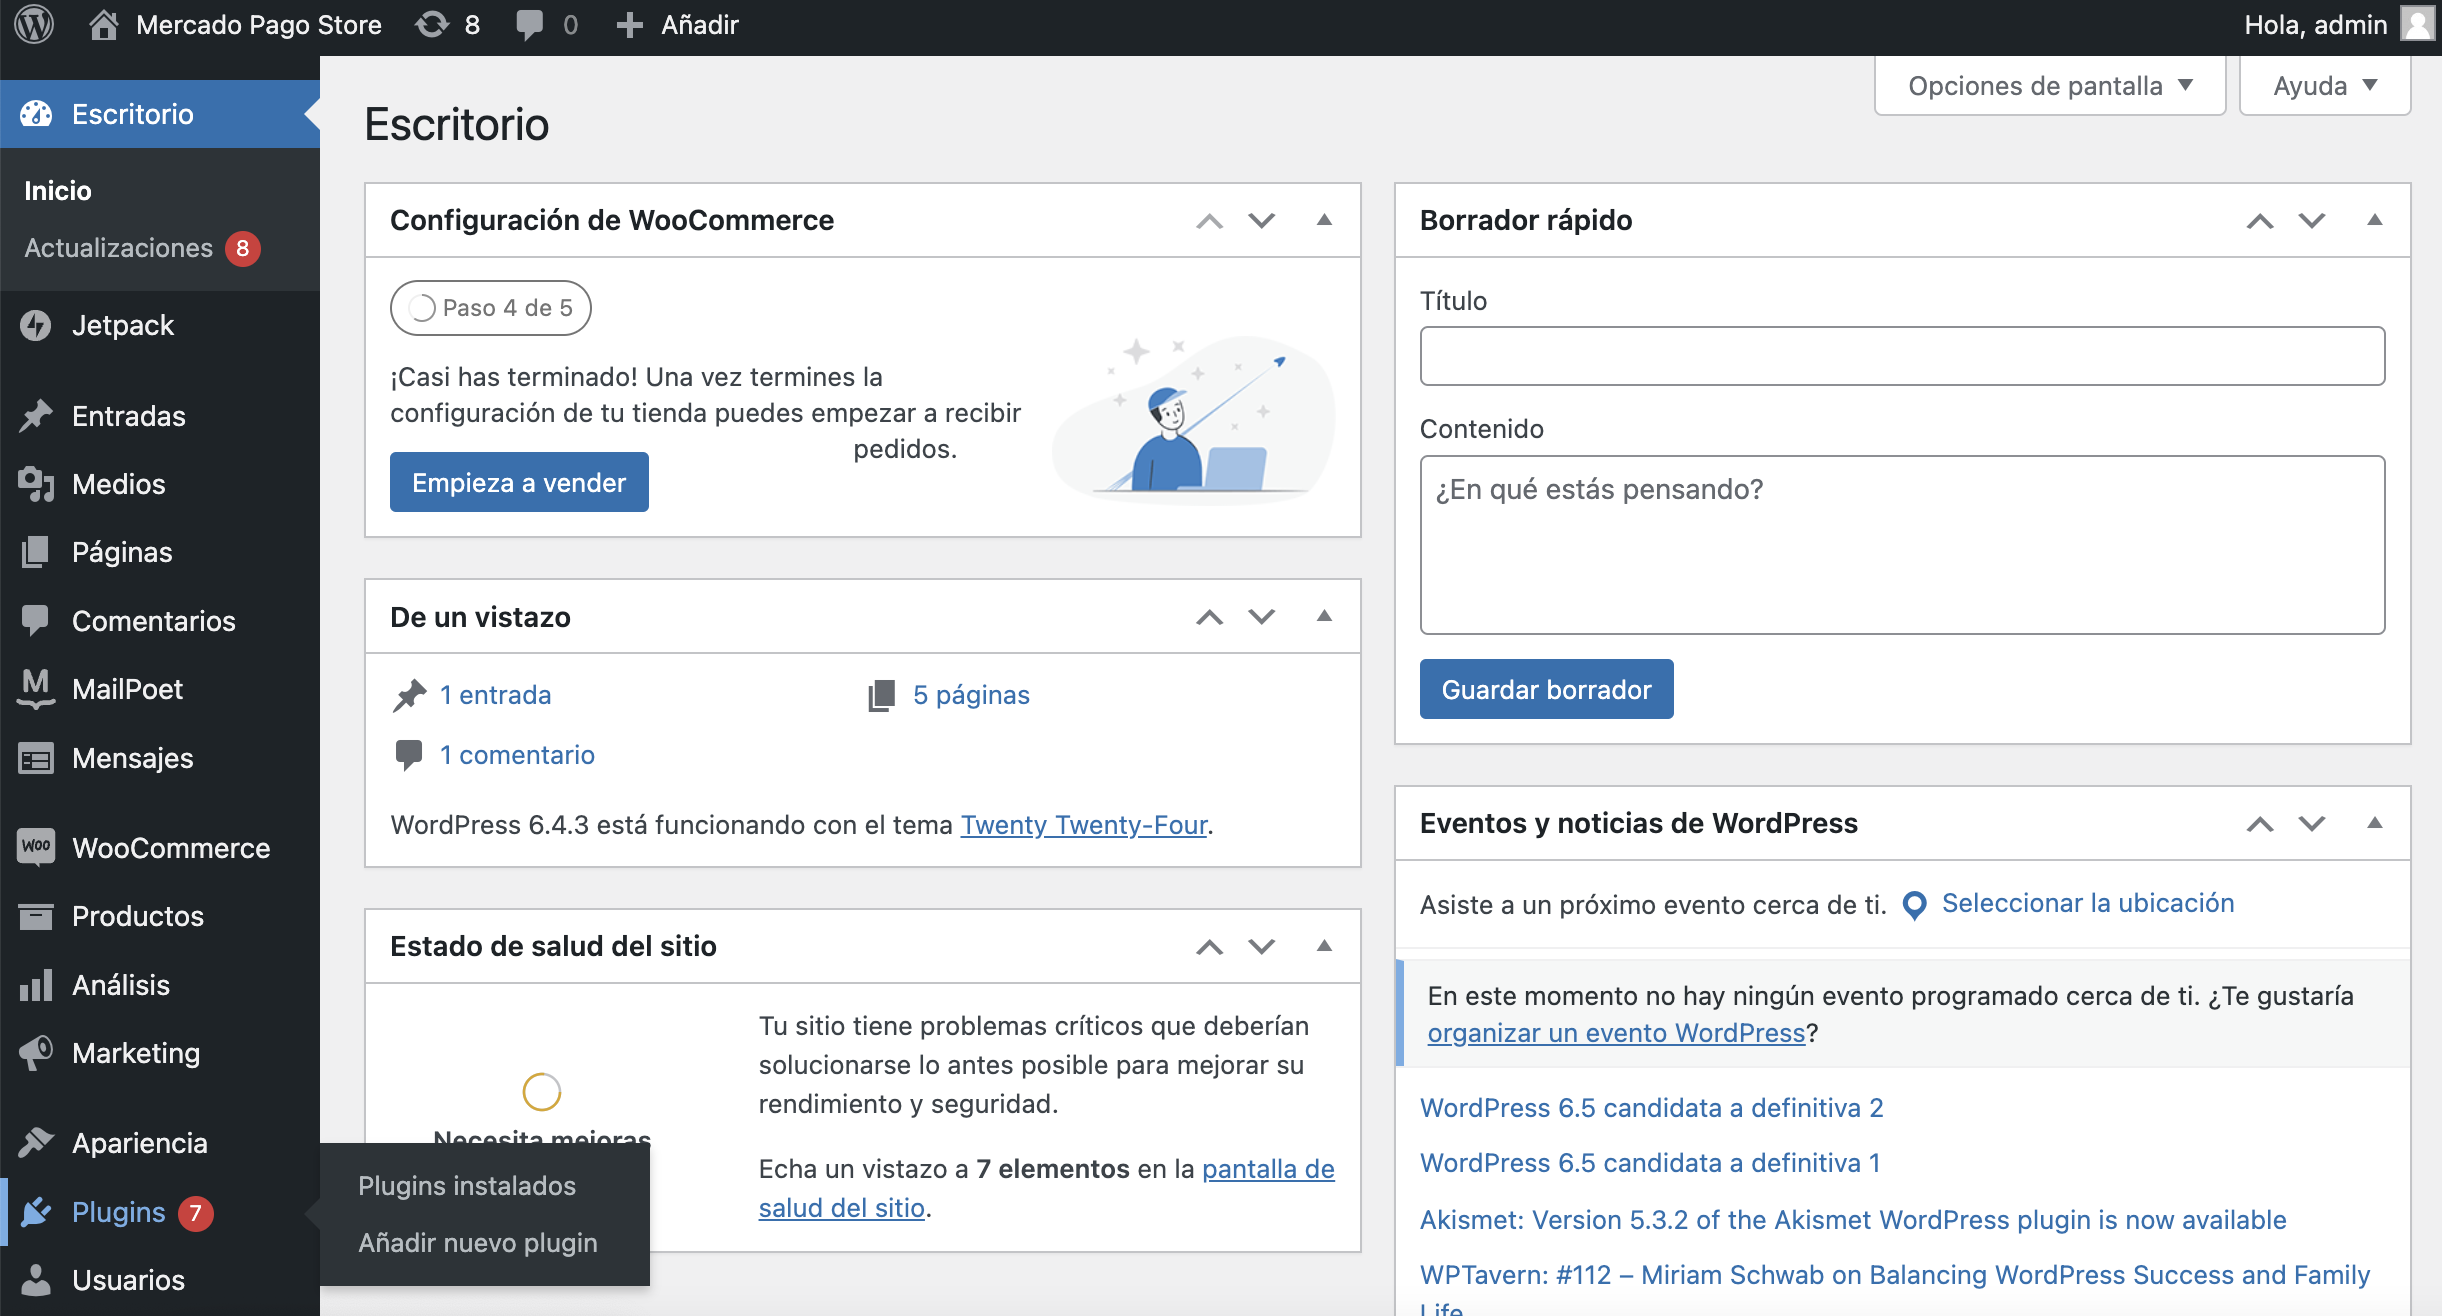Click the Marketing megaphone icon
This screenshot has height=1316, width=2442.
(x=36, y=1053)
